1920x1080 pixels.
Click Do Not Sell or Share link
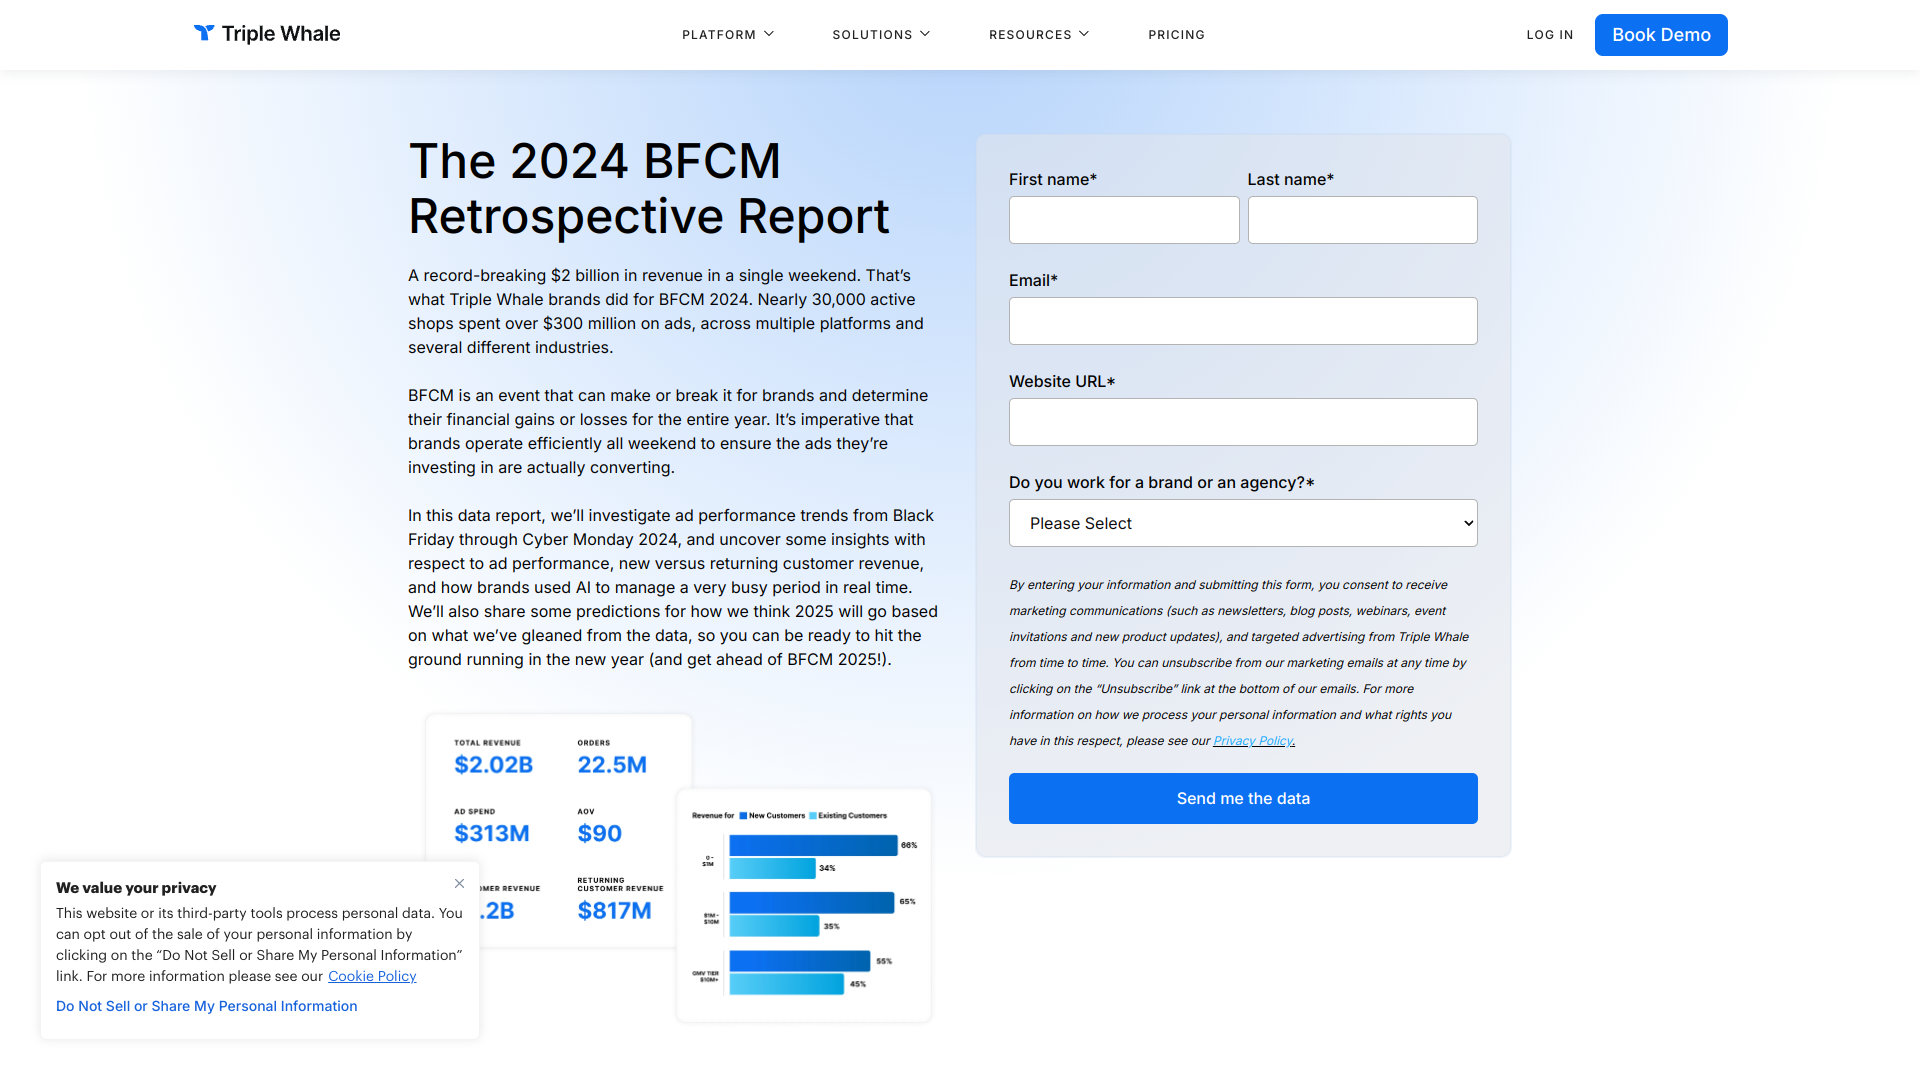pos(206,1006)
